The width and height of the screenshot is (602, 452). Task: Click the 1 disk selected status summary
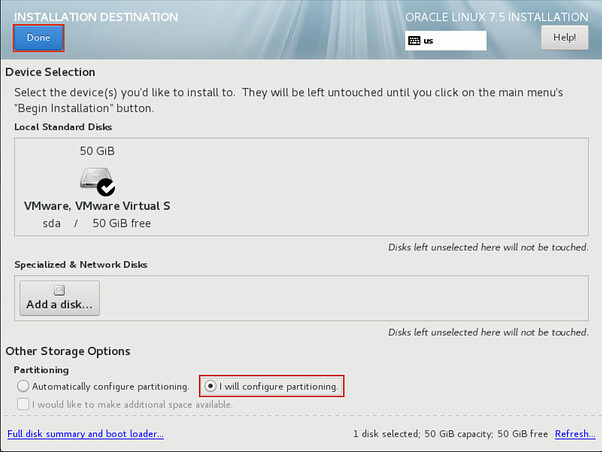tap(450, 434)
